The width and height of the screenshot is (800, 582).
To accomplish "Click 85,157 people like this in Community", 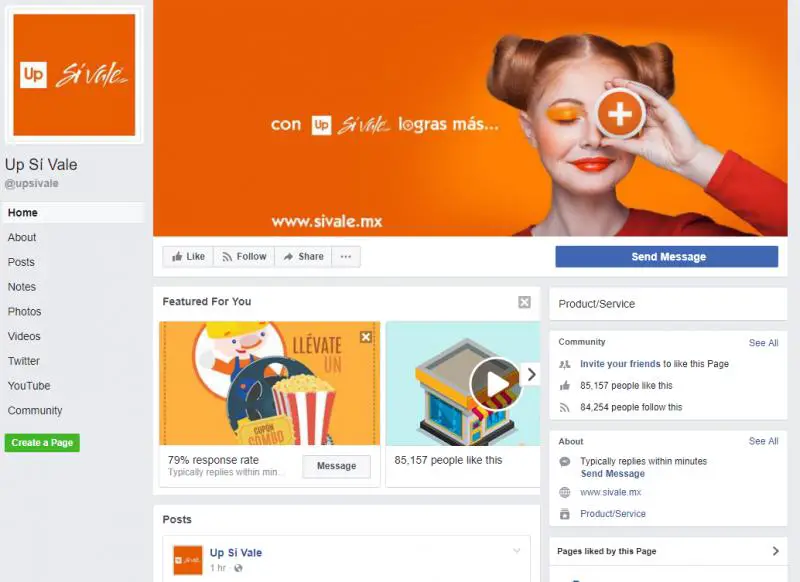I will [626, 386].
